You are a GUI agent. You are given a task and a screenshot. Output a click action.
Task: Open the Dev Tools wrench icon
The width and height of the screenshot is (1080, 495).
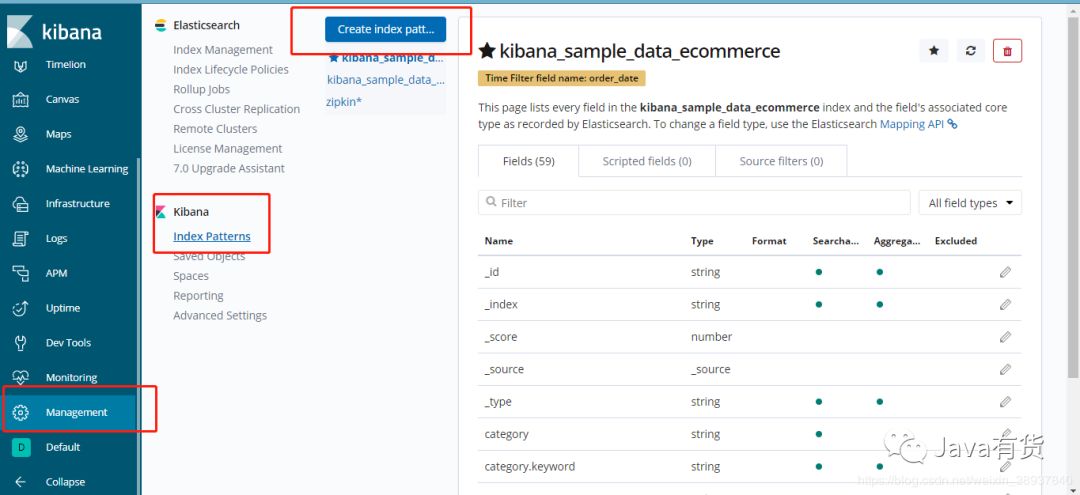[21, 343]
